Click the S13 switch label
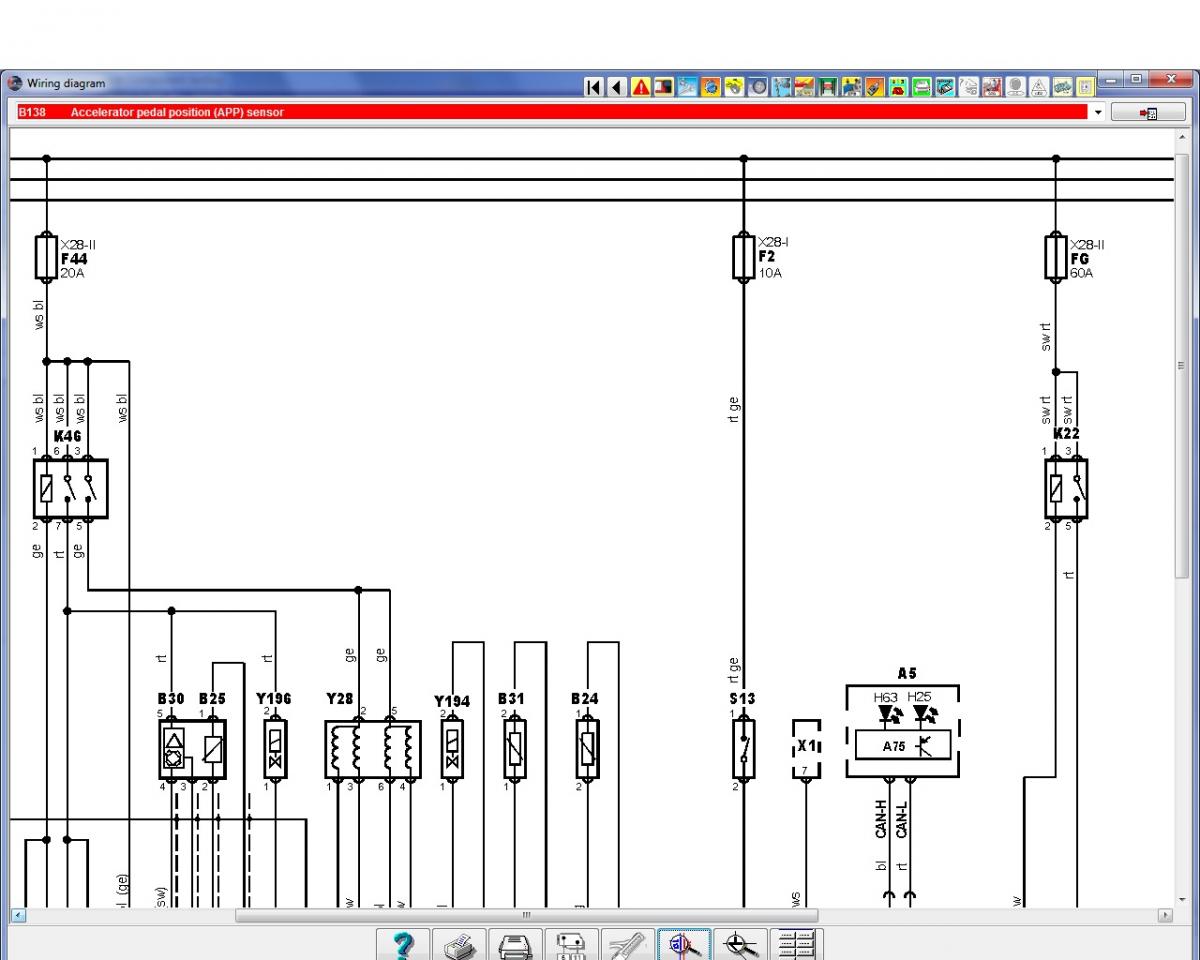 click(x=742, y=699)
